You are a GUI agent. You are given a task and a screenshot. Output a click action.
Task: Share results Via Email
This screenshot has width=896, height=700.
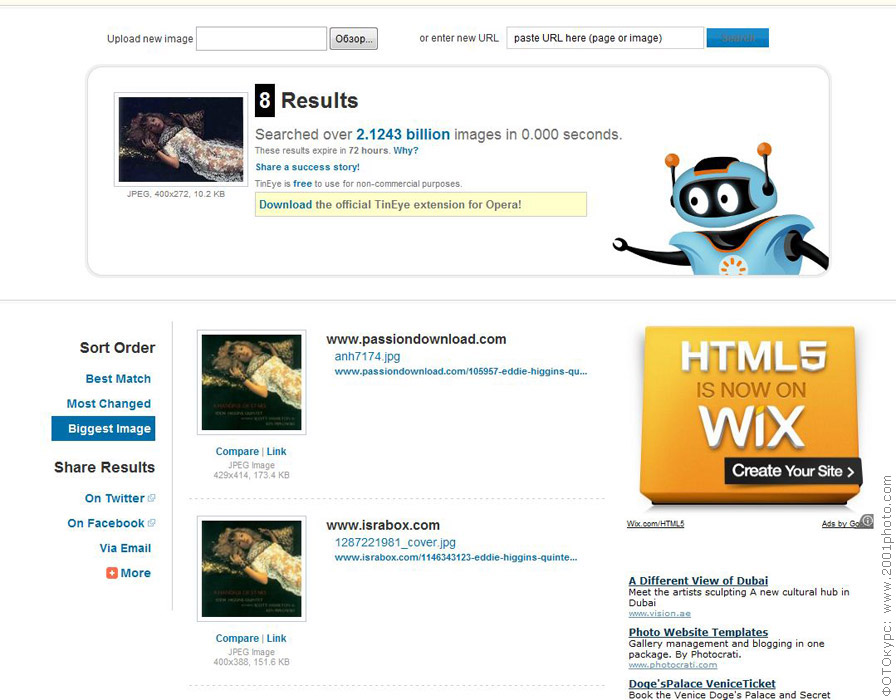coord(125,548)
